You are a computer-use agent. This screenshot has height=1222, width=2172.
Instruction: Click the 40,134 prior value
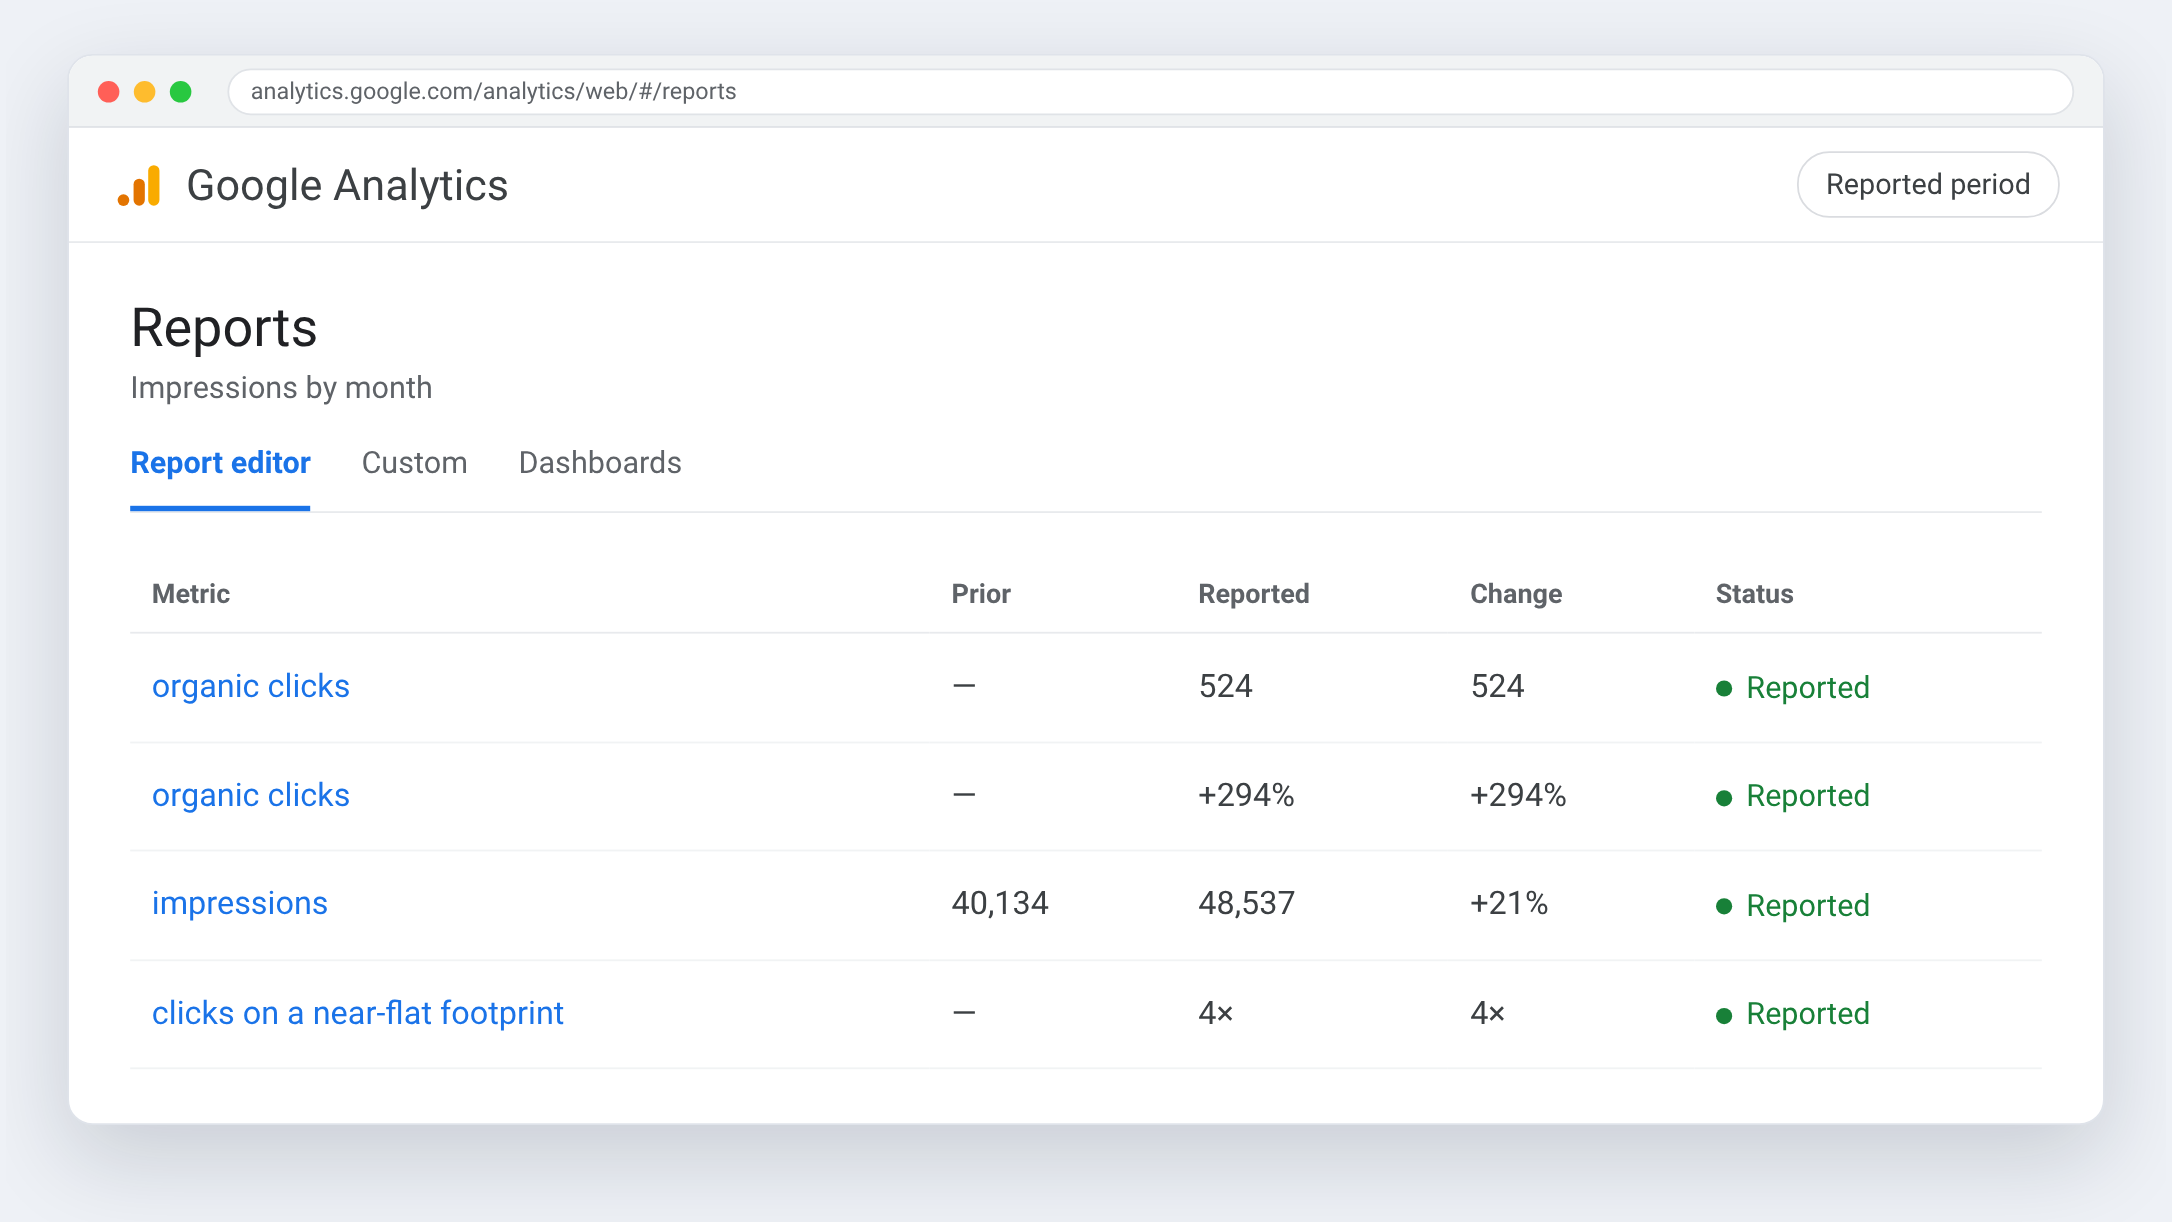[x=1000, y=903]
